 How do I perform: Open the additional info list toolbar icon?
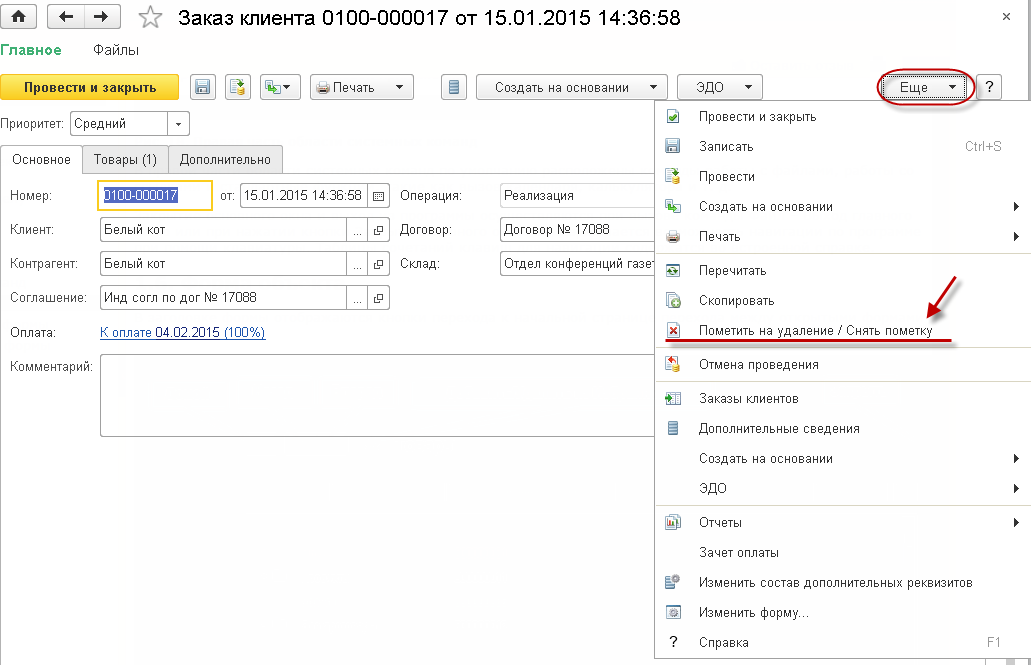(454, 87)
